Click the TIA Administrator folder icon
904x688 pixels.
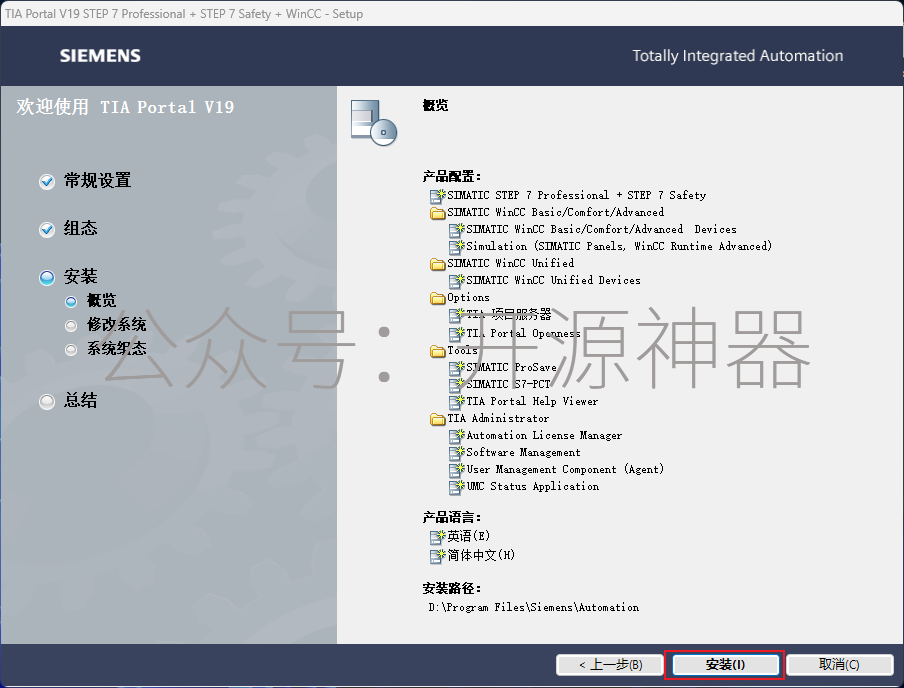438,419
